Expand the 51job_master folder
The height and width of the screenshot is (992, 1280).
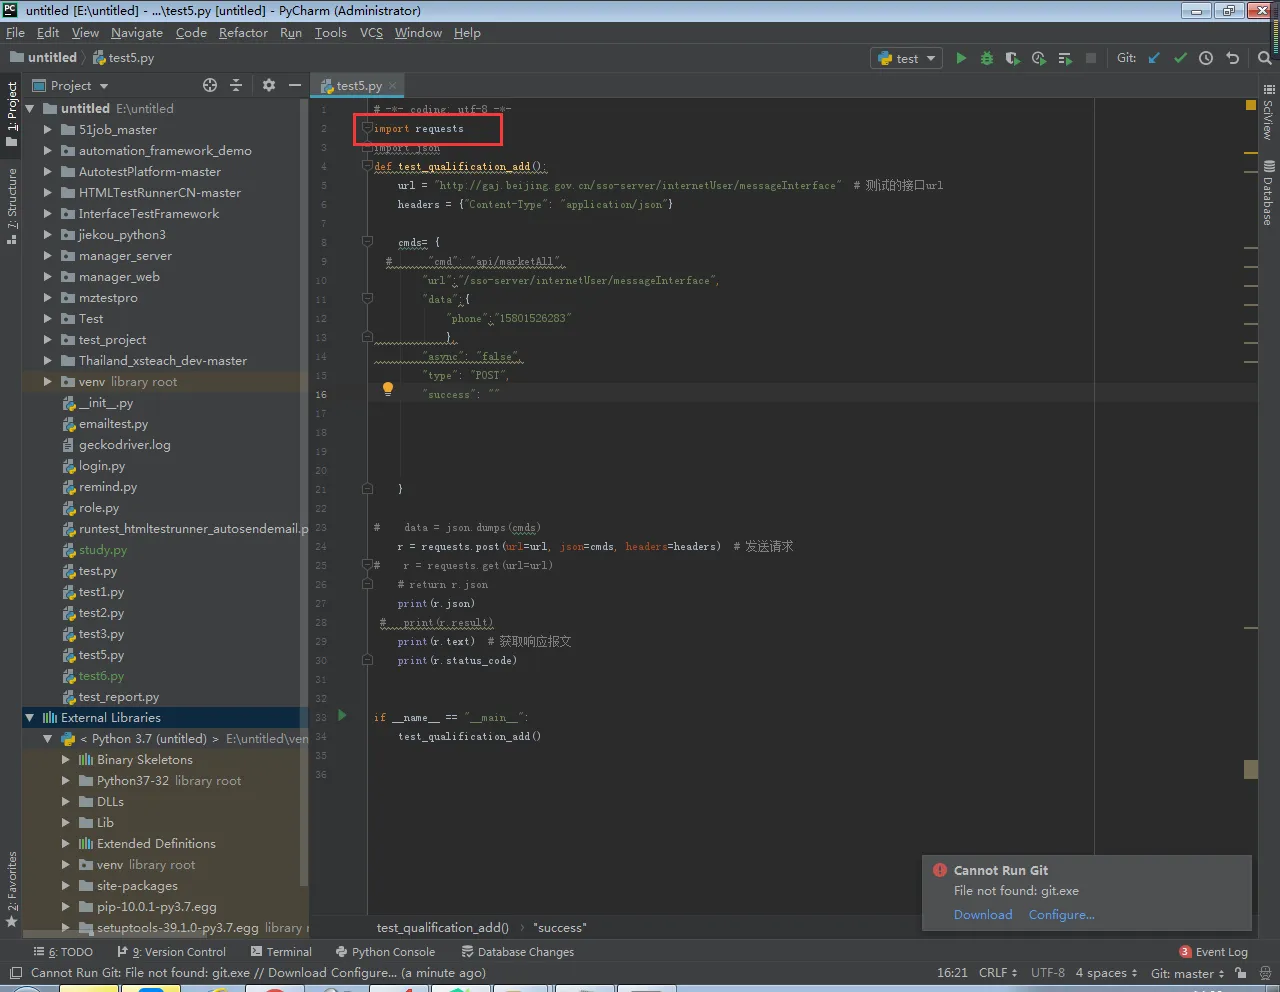(47, 130)
